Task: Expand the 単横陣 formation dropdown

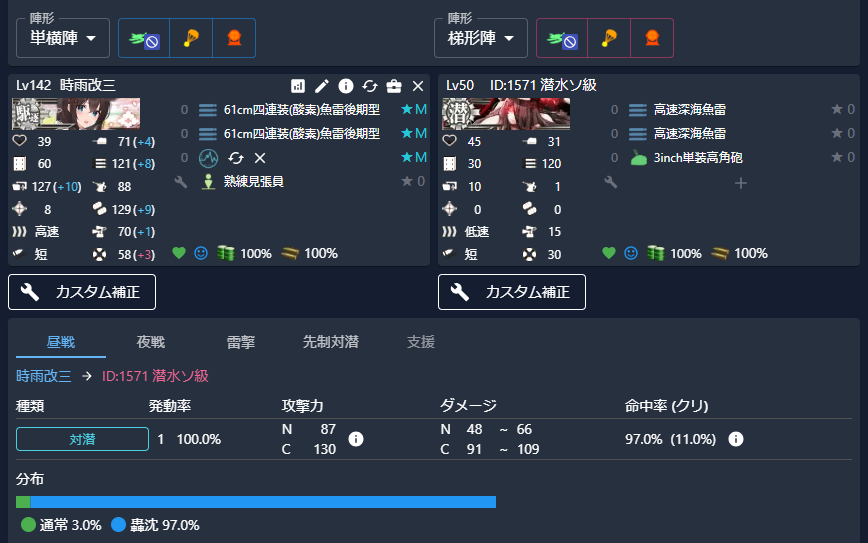Action: coord(63,38)
